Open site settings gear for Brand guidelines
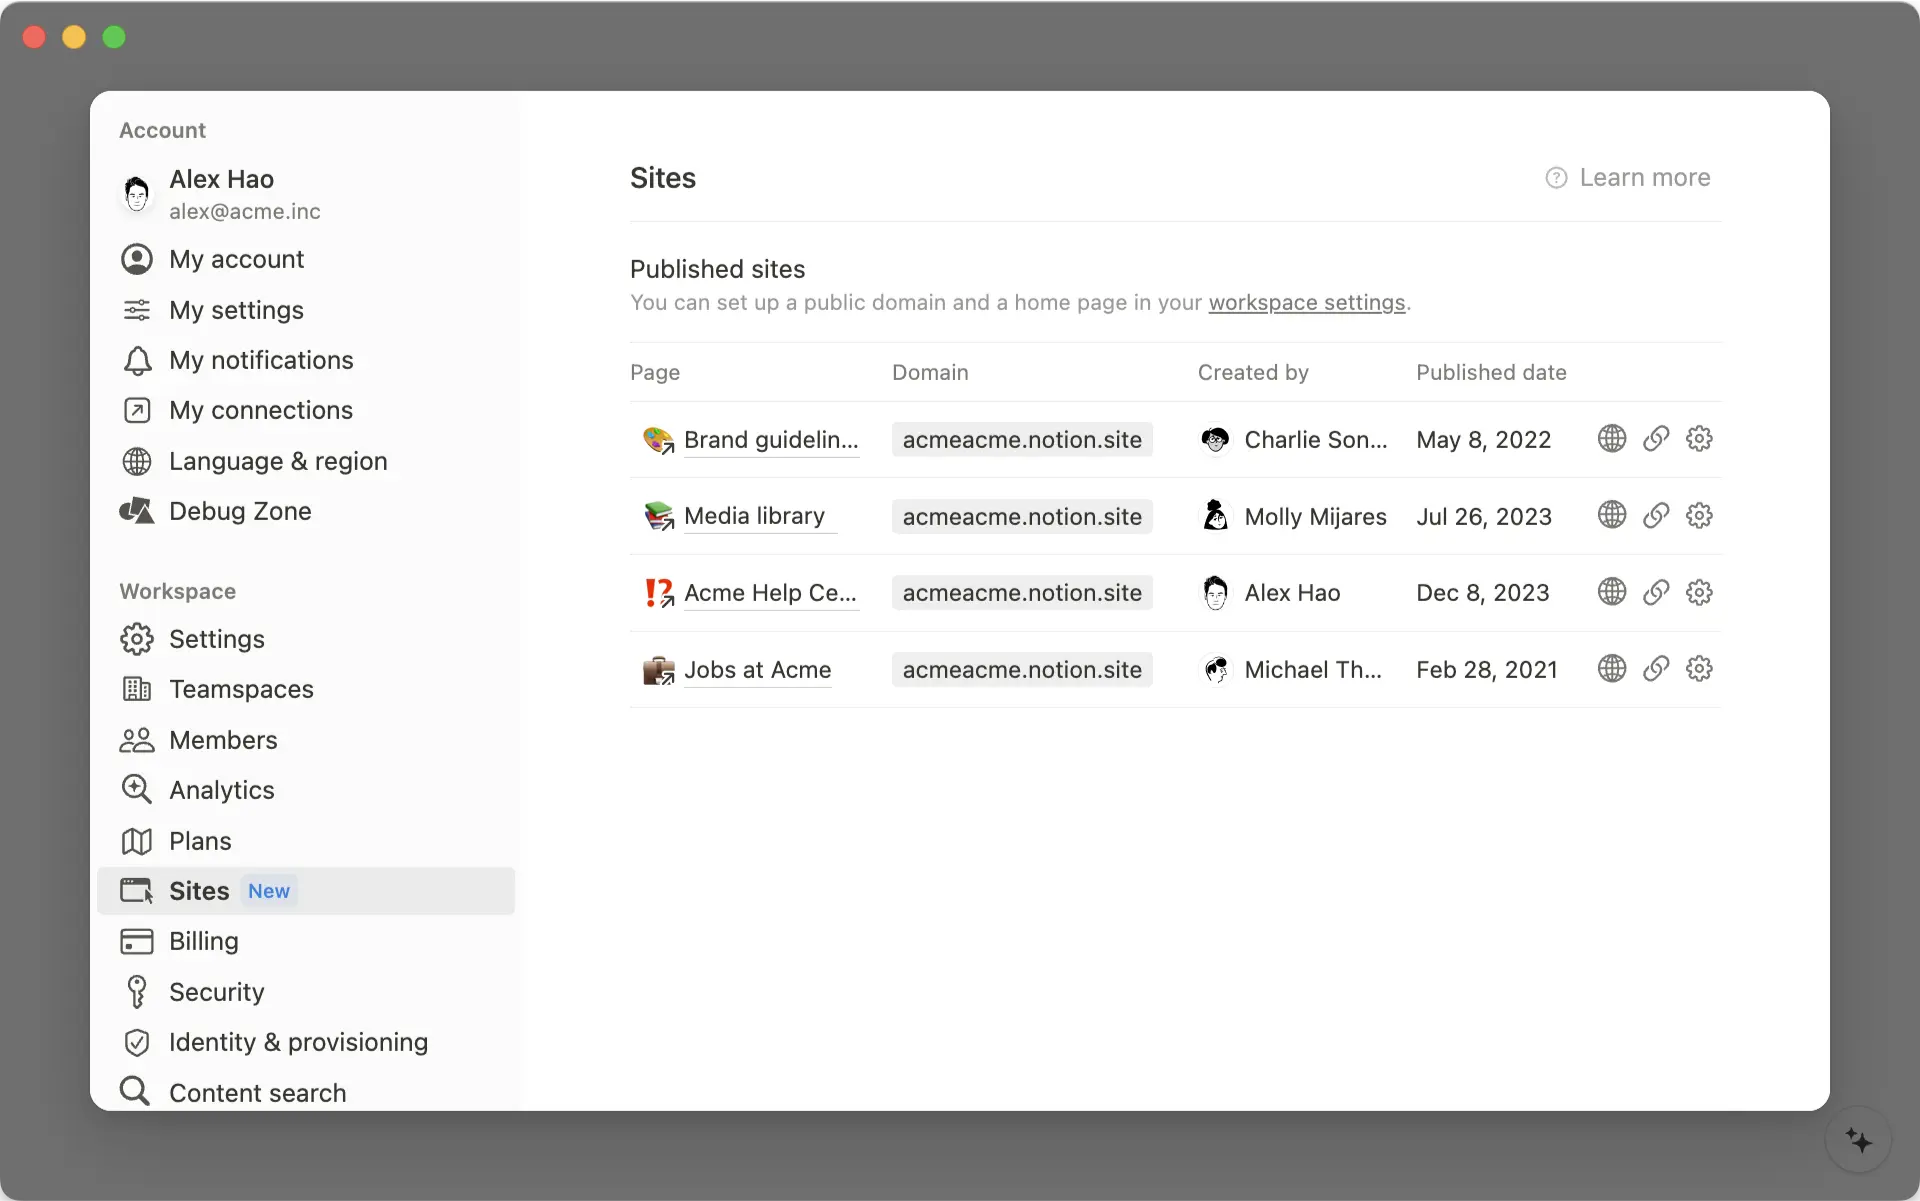The width and height of the screenshot is (1920, 1201). [x=1699, y=439]
